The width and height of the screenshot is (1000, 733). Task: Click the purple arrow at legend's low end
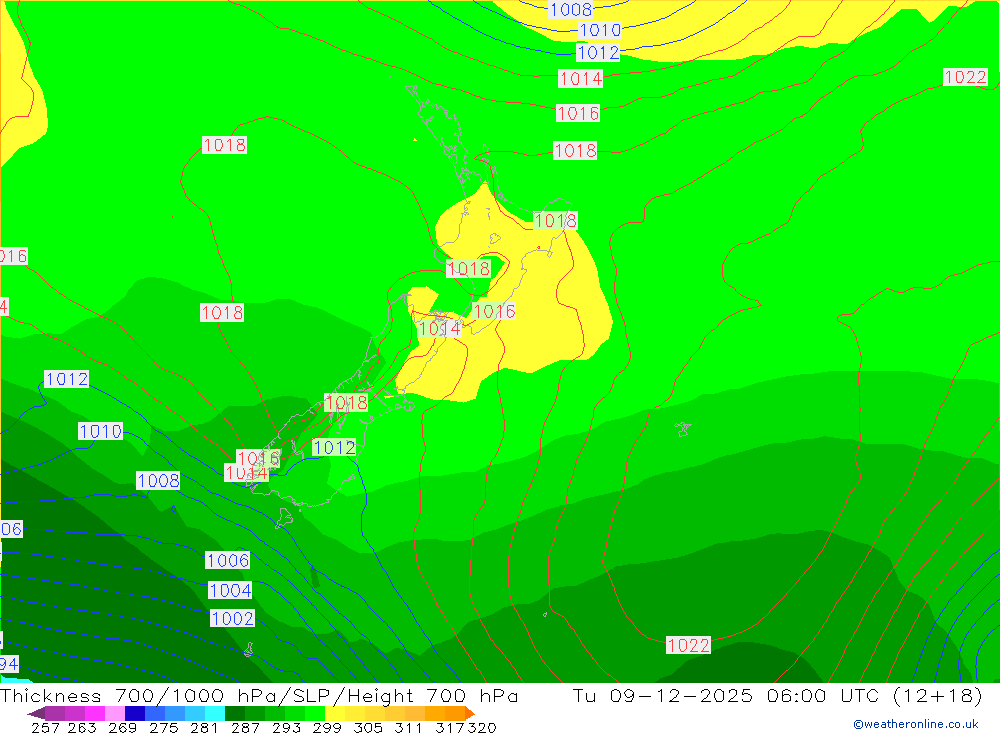36,713
